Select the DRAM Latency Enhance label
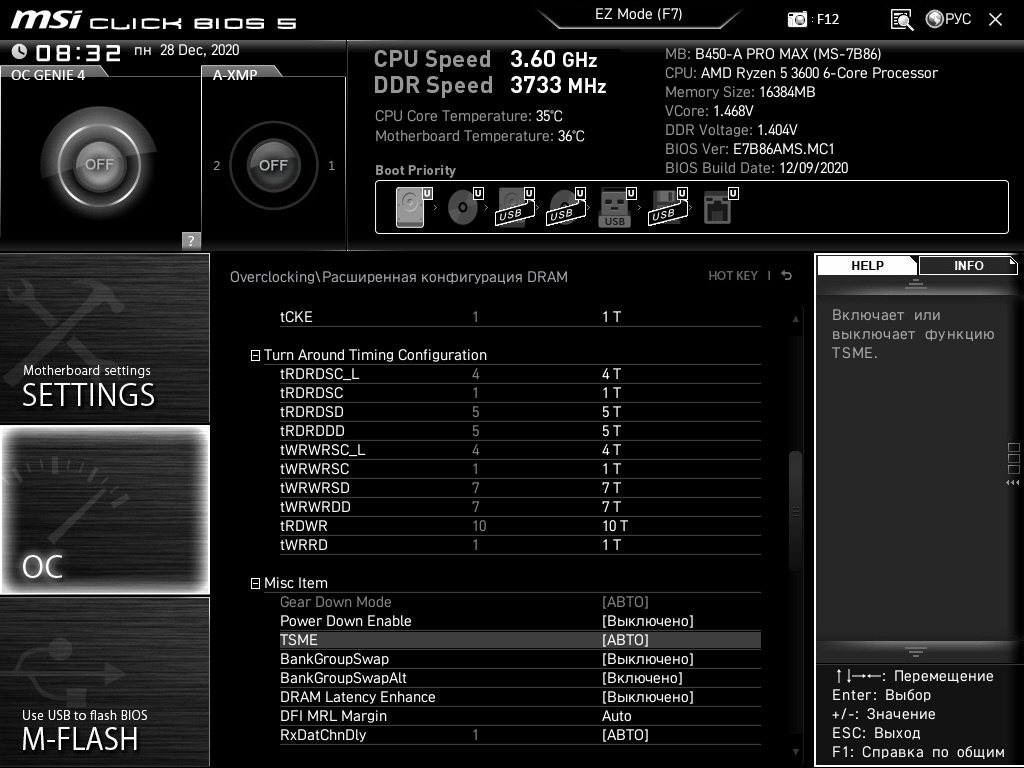Image resolution: width=1024 pixels, height=768 pixels. click(x=358, y=697)
